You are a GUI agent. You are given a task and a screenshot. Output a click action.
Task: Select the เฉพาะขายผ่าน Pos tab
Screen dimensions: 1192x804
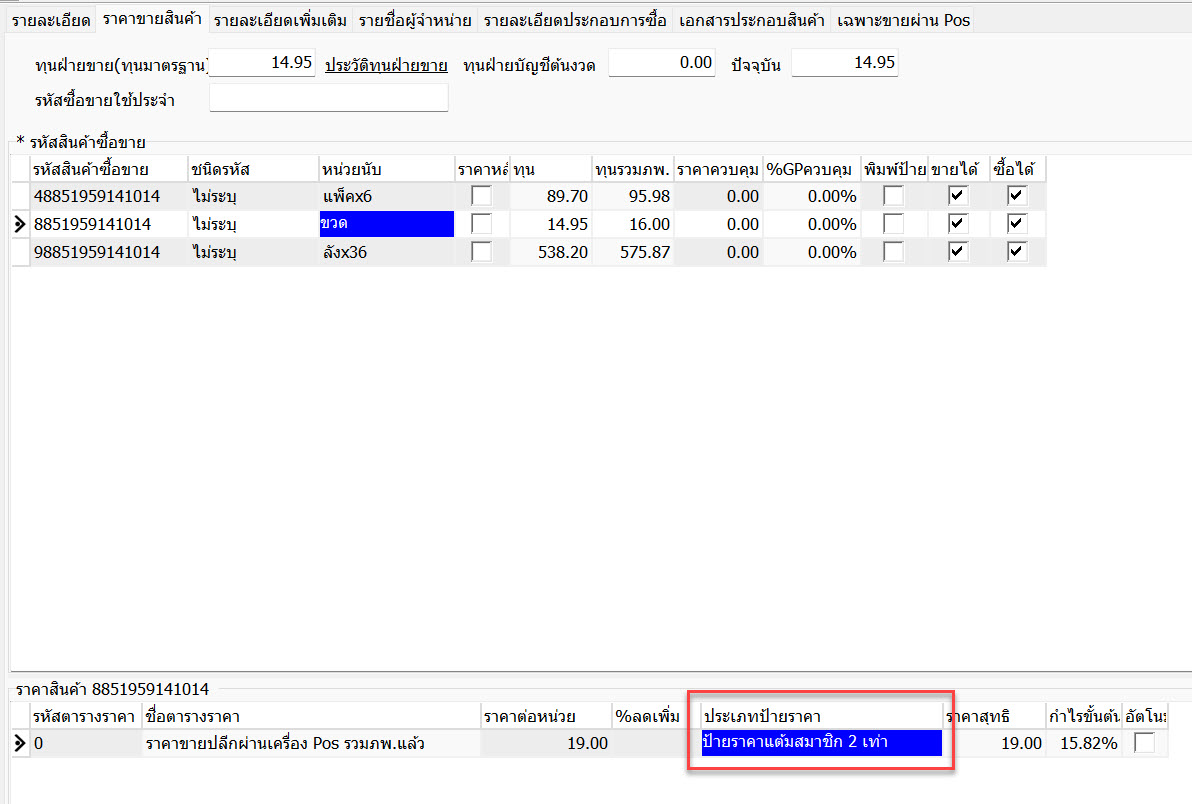(x=903, y=20)
